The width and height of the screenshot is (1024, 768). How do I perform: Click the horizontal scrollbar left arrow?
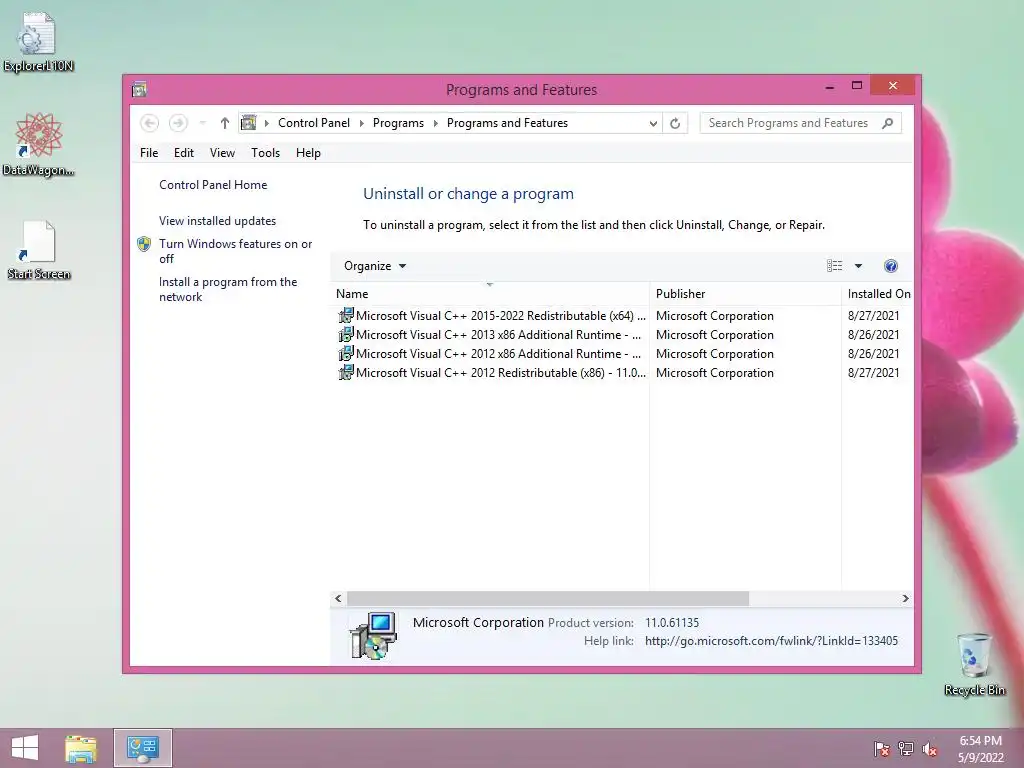pos(338,598)
